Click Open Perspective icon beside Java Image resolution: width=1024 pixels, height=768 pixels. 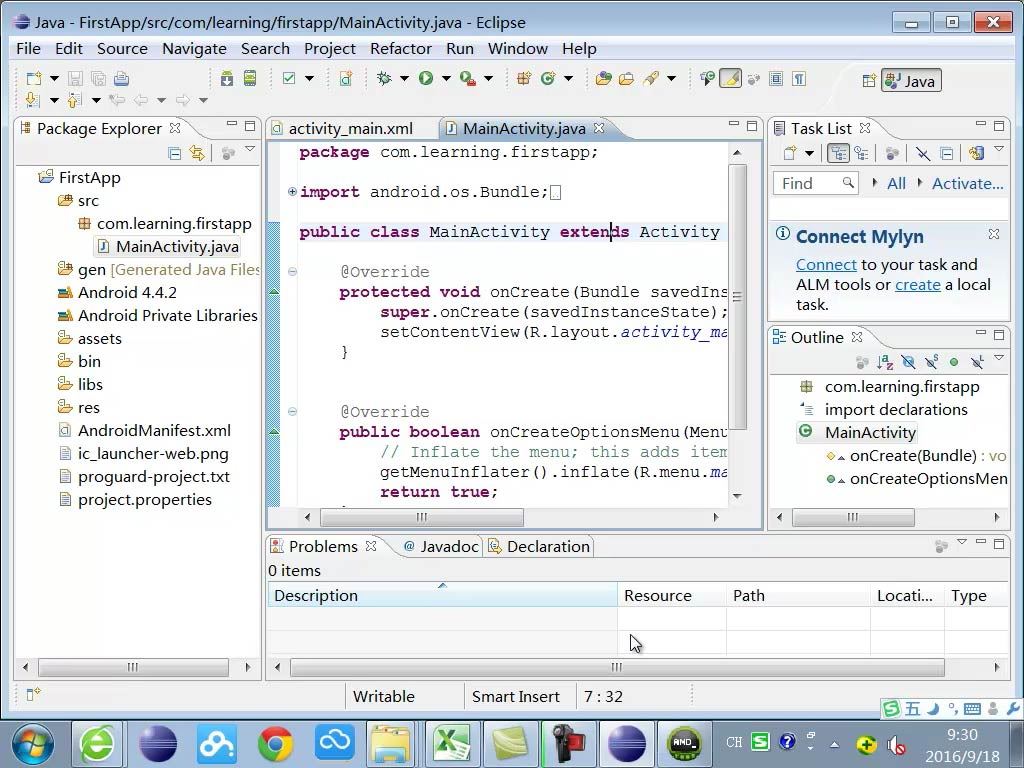pos(868,81)
